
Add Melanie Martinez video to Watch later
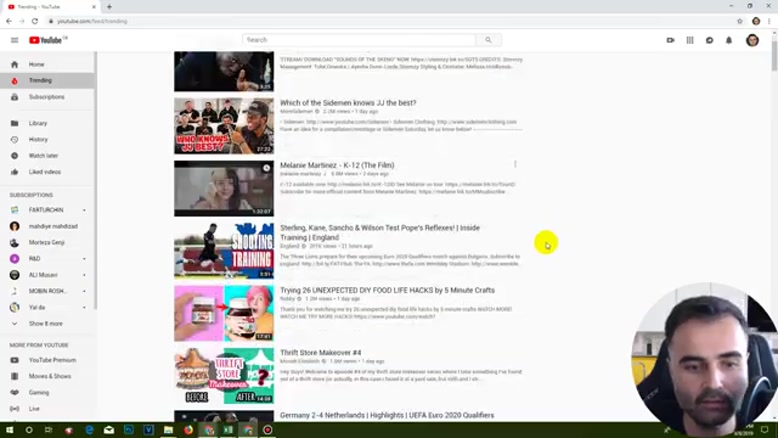click(266, 168)
